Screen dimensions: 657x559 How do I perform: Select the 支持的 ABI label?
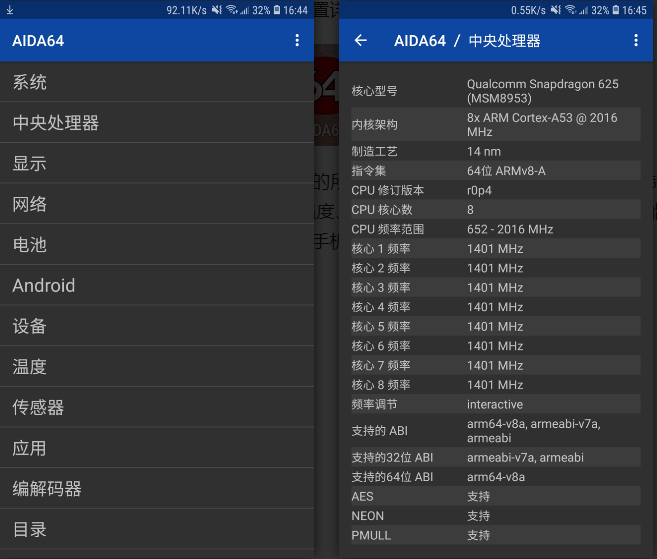[x=379, y=431]
